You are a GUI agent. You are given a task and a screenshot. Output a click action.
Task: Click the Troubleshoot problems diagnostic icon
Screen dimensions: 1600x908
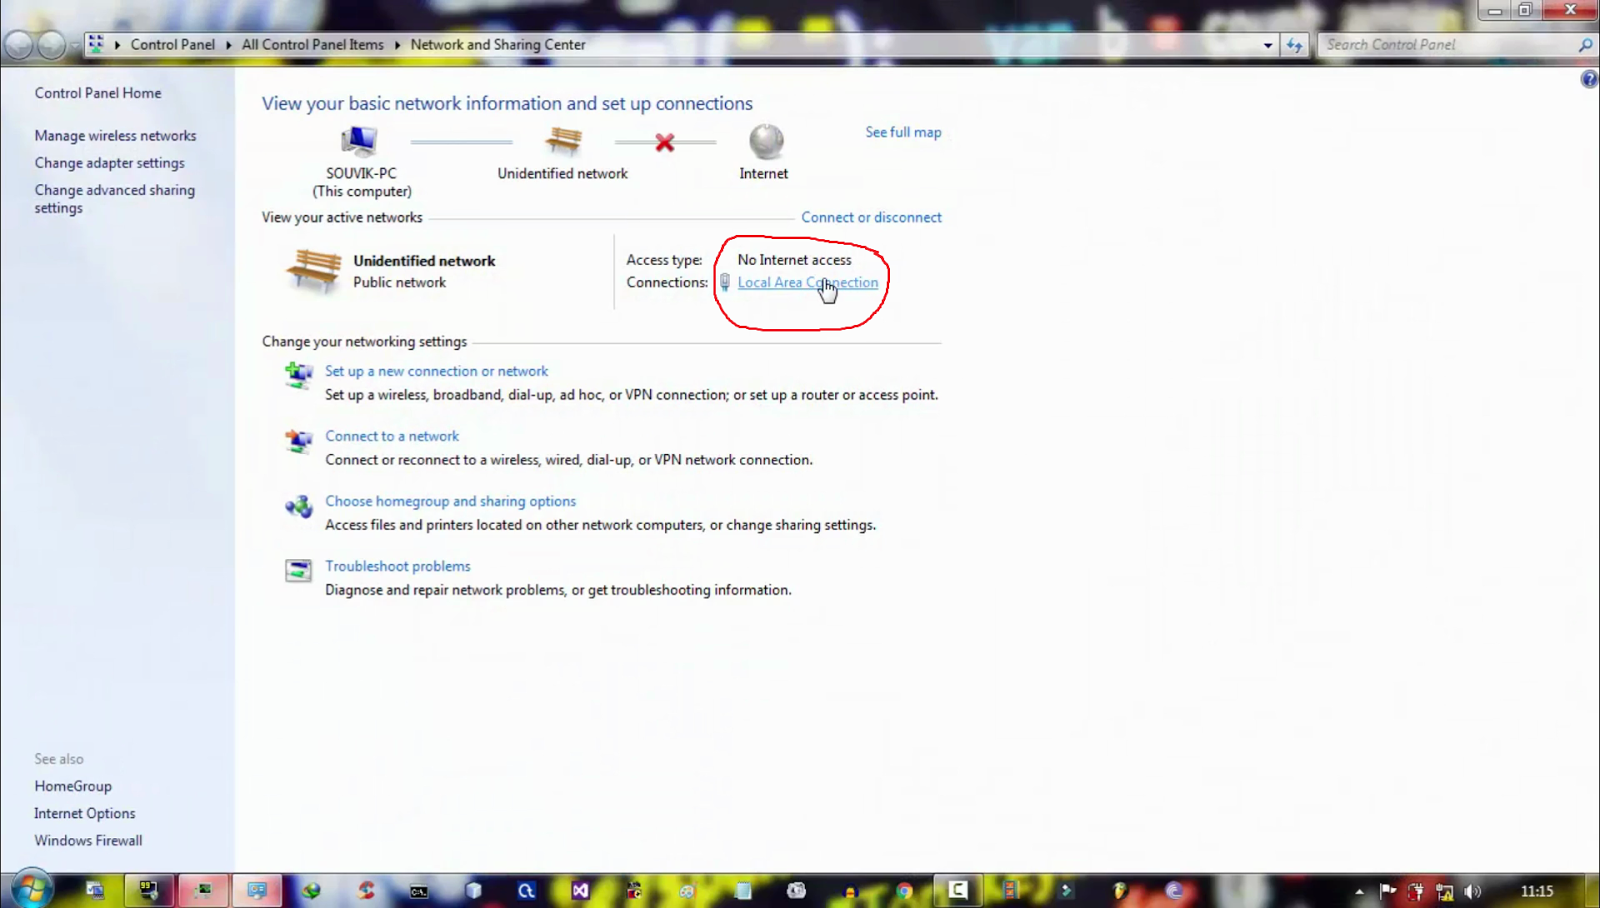pyautogui.click(x=297, y=570)
